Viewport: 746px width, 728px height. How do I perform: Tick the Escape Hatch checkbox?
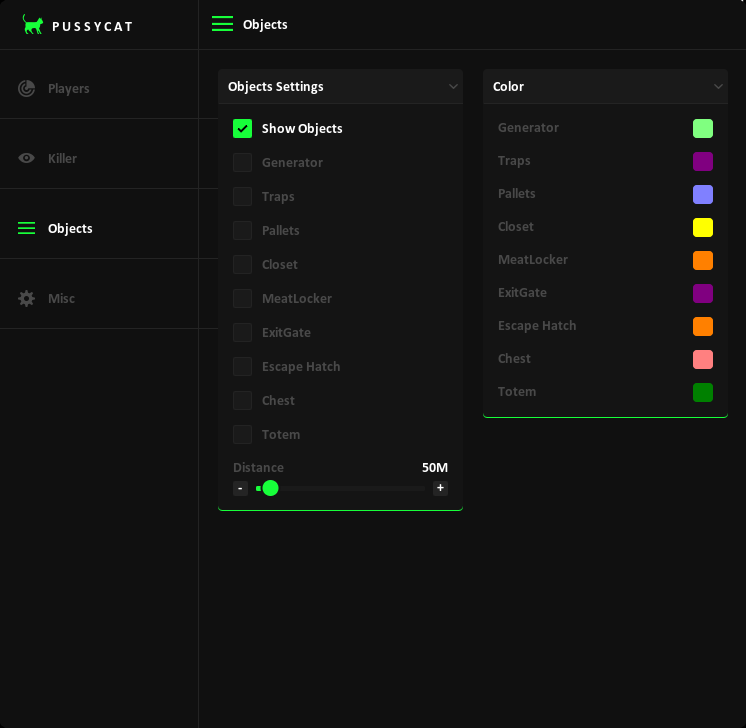(x=242, y=366)
